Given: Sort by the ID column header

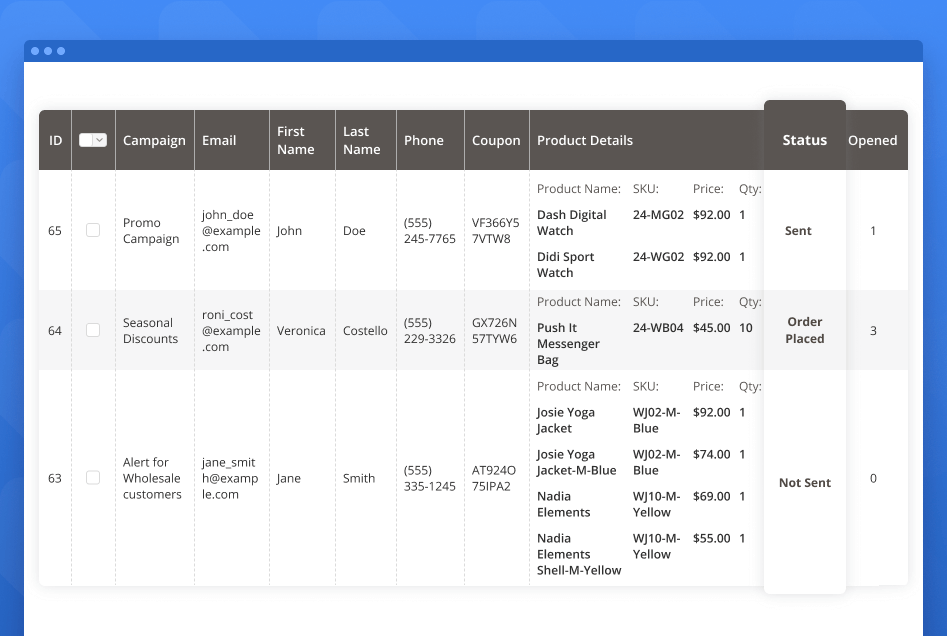Looking at the screenshot, I should coord(55,141).
